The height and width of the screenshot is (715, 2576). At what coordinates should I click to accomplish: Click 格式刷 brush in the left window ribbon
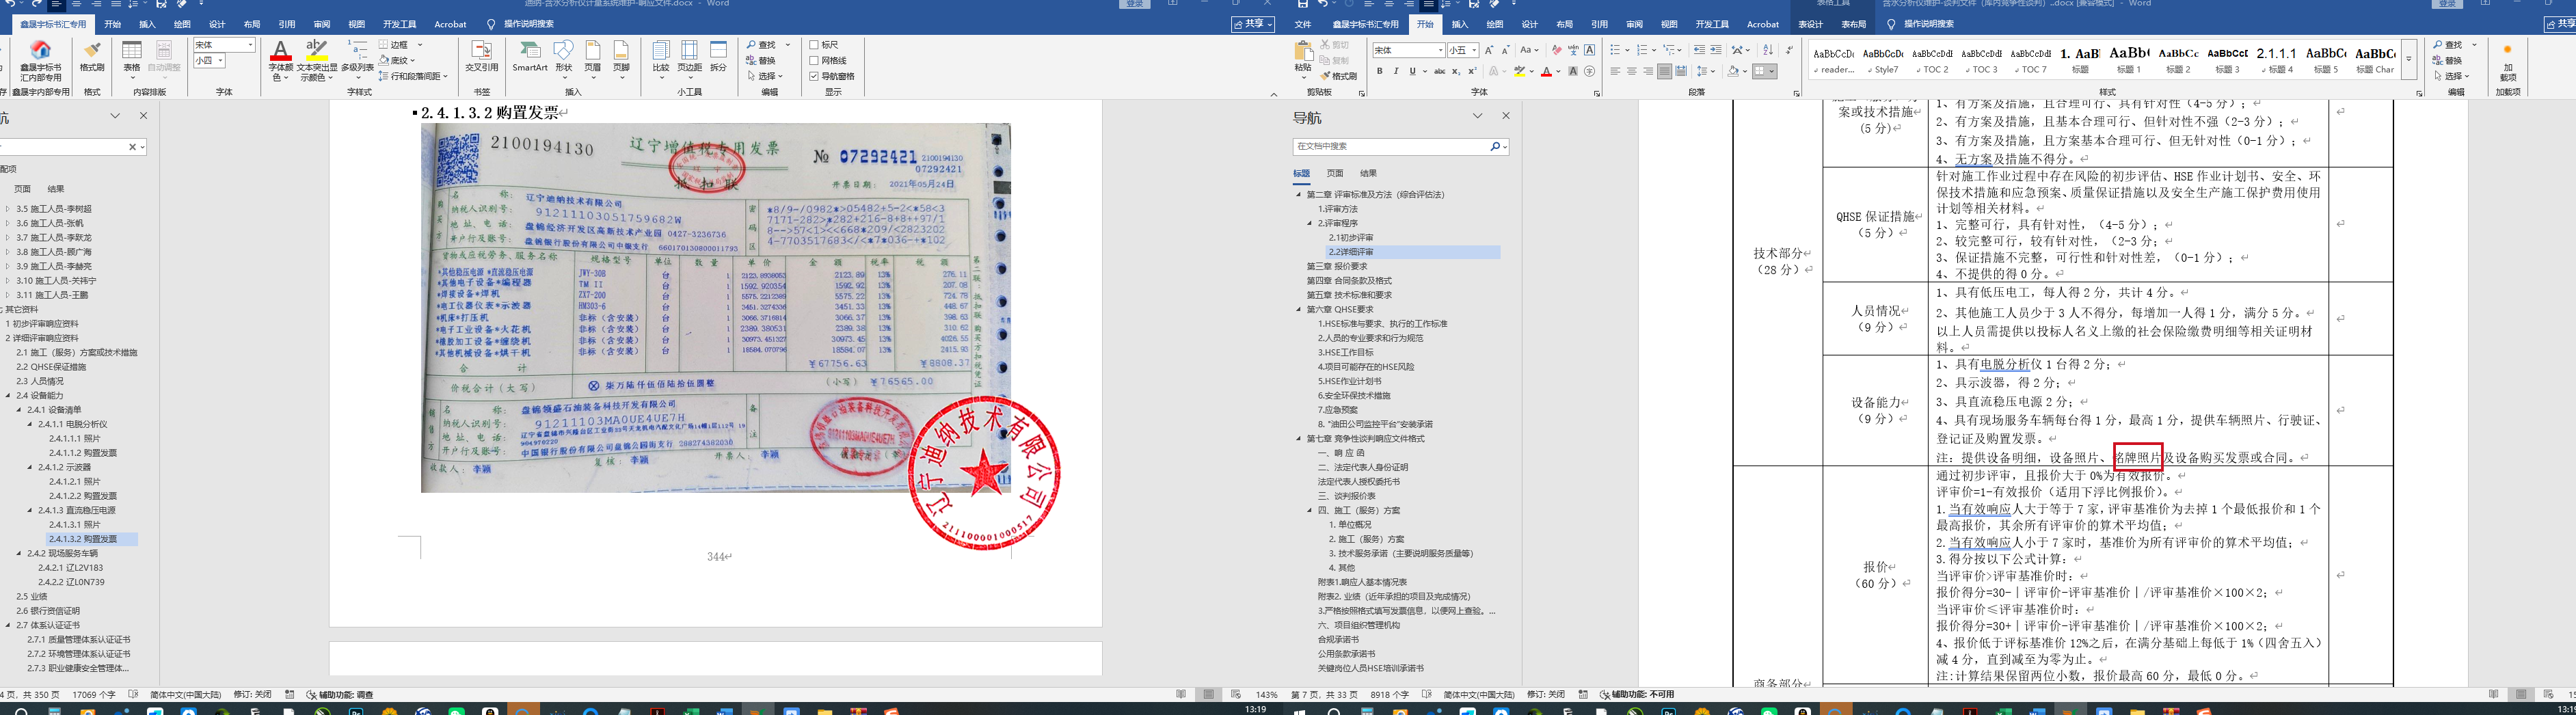(92, 57)
